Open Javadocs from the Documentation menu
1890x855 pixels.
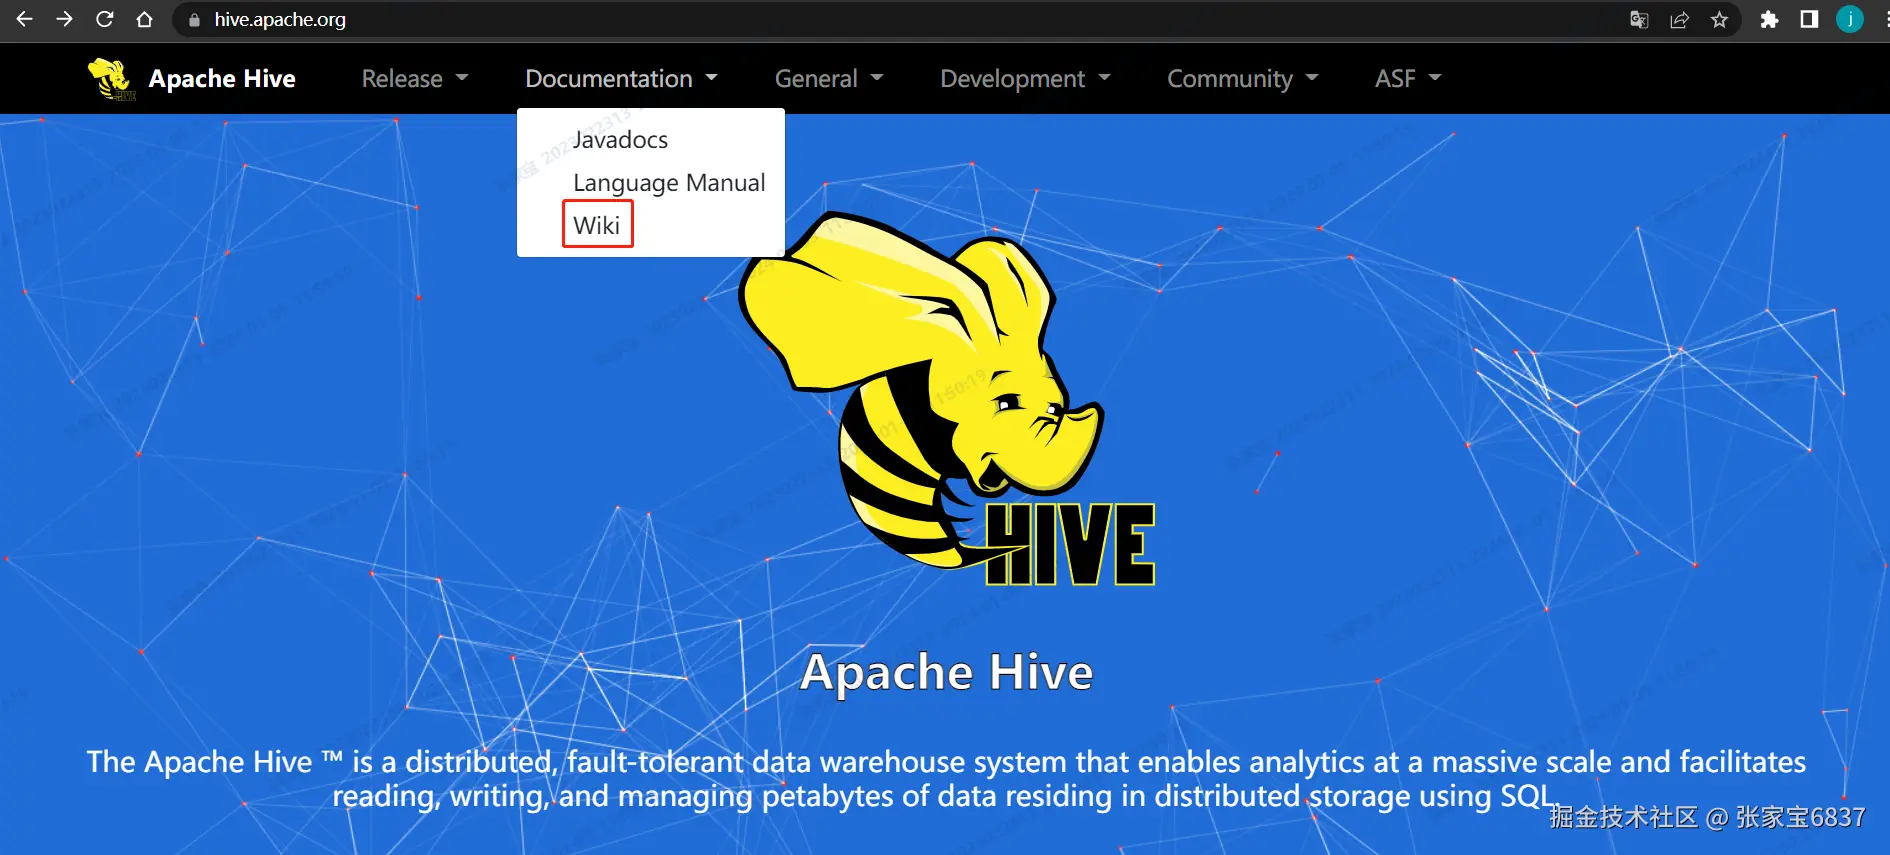(620, 140)
